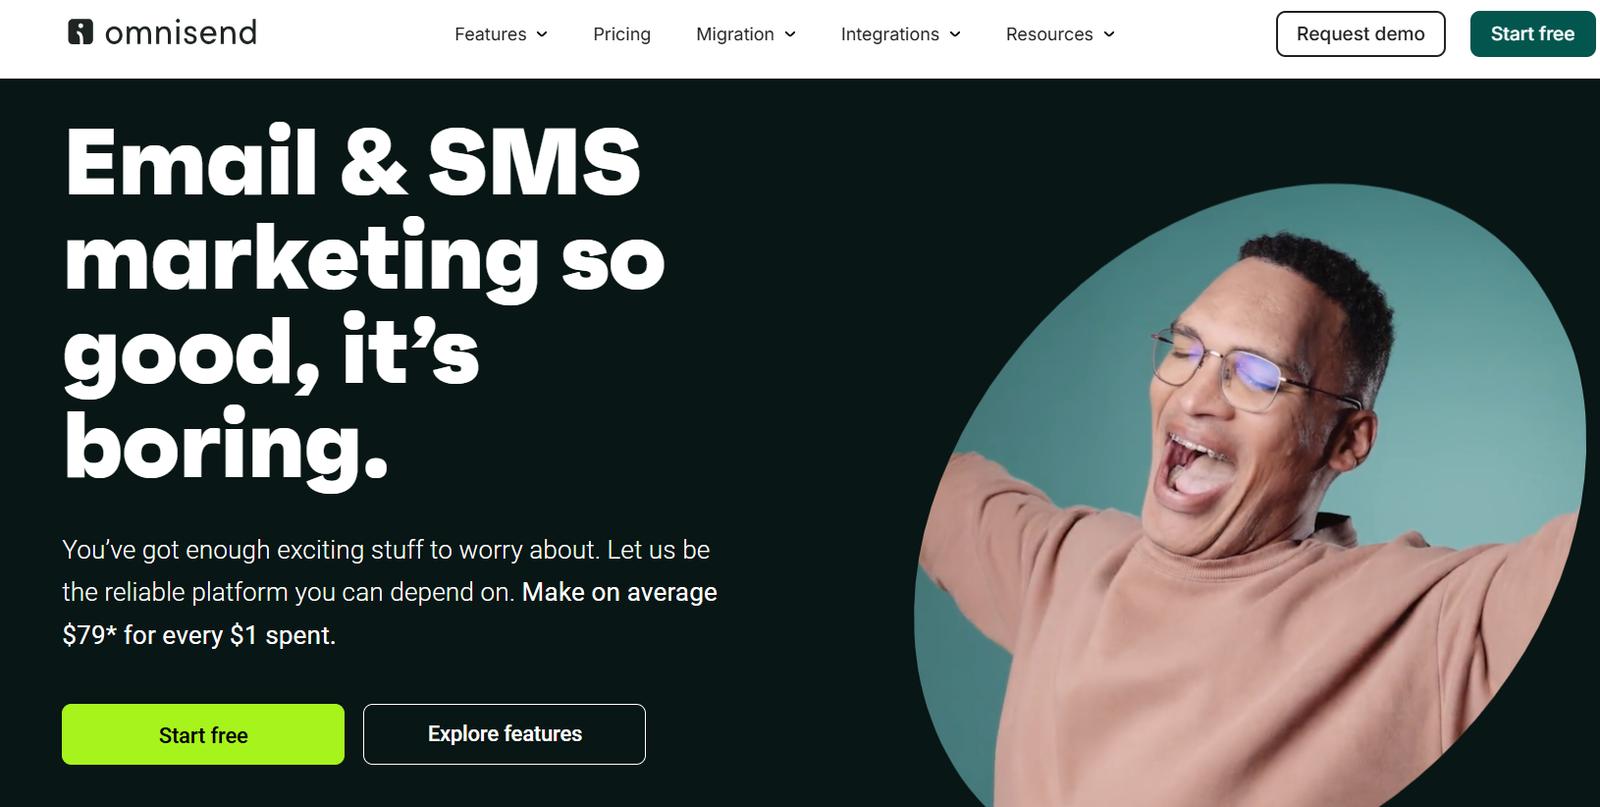Viewport: 1600px width, 807px height.
Task: Expand the chevron next to Resources
Action: point(1109,34)
